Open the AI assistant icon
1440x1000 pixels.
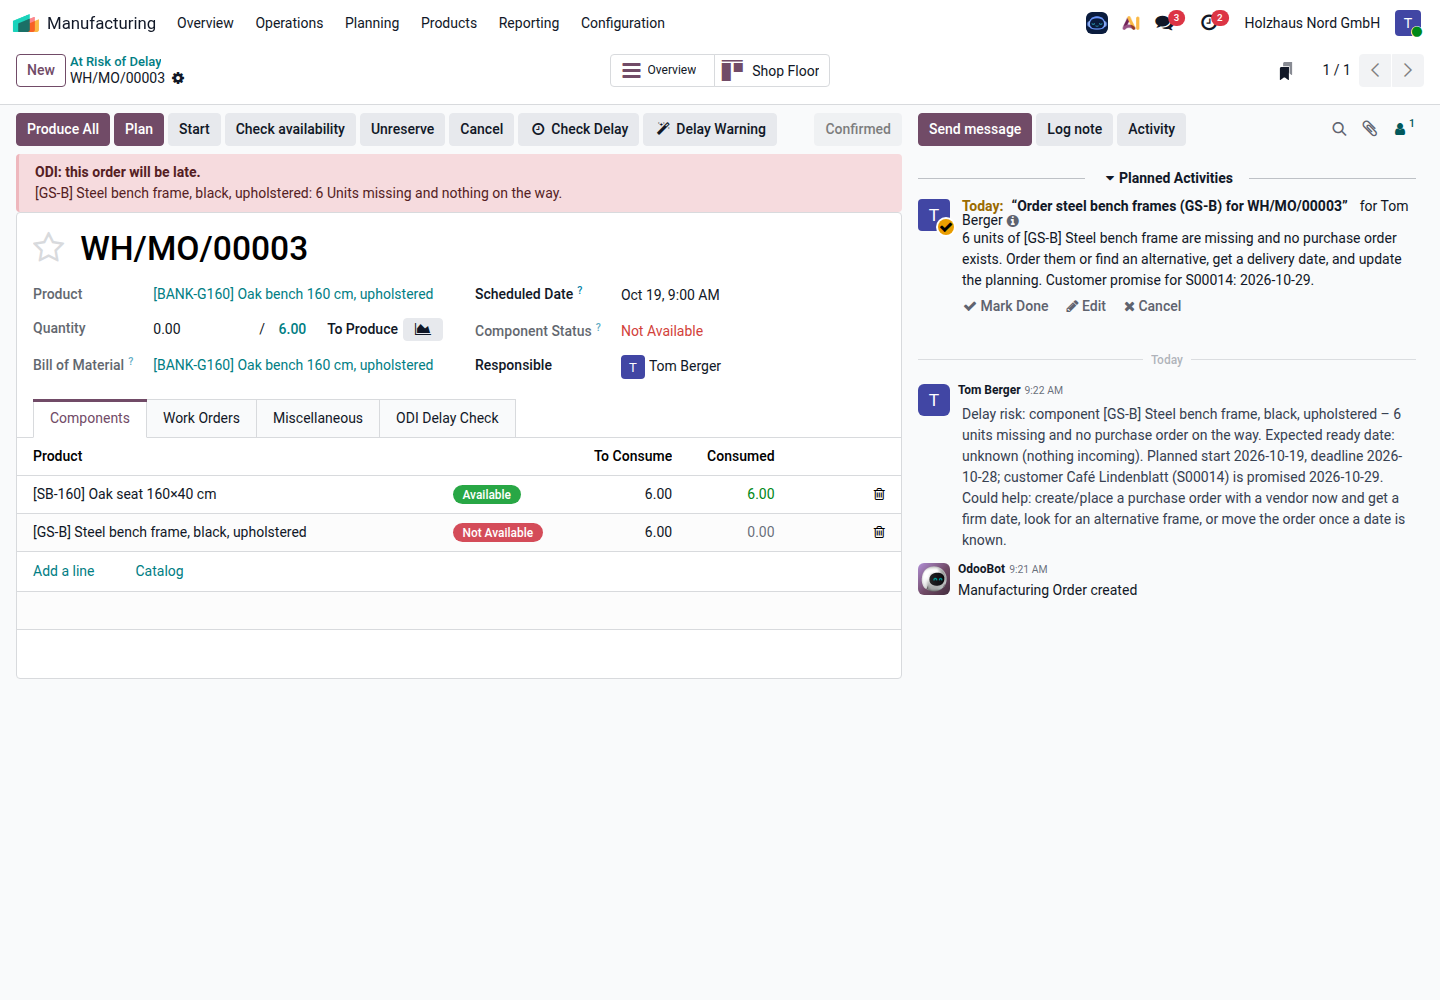[x=1131, y=23]
